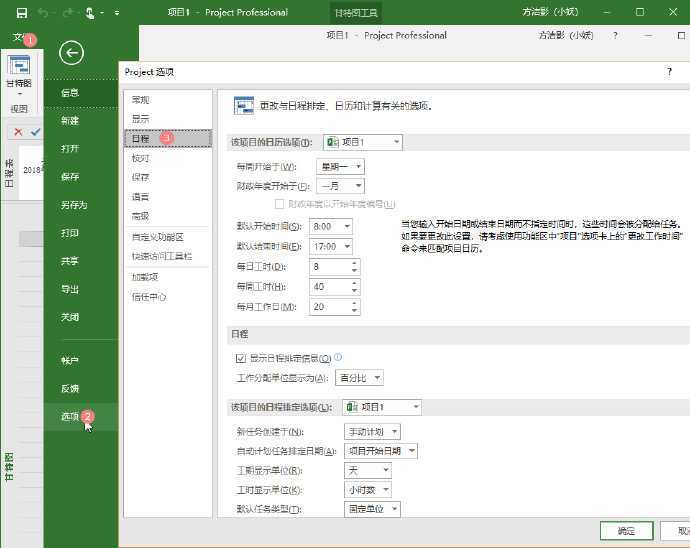Increase 每月工作日 with the up spinner

(x=354, y=303)
